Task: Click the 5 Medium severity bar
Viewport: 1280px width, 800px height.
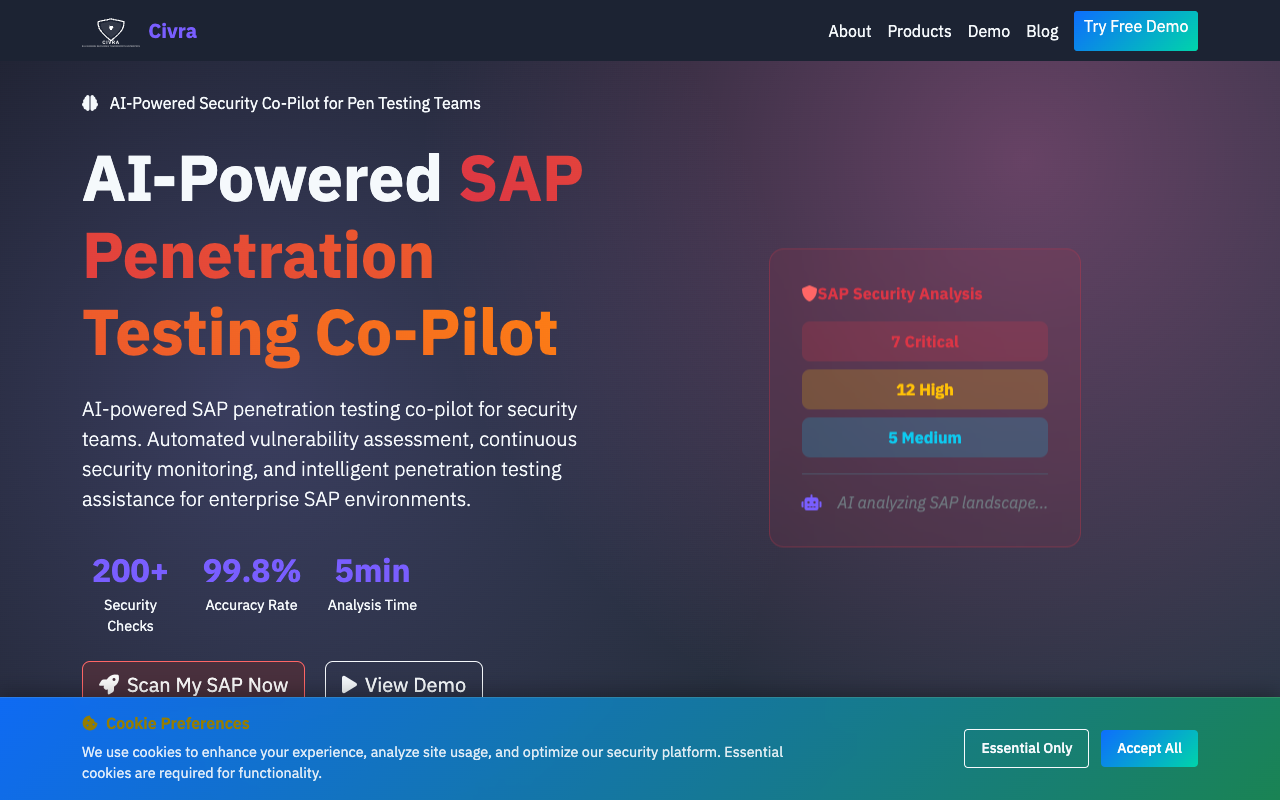Action: [924, 437]
